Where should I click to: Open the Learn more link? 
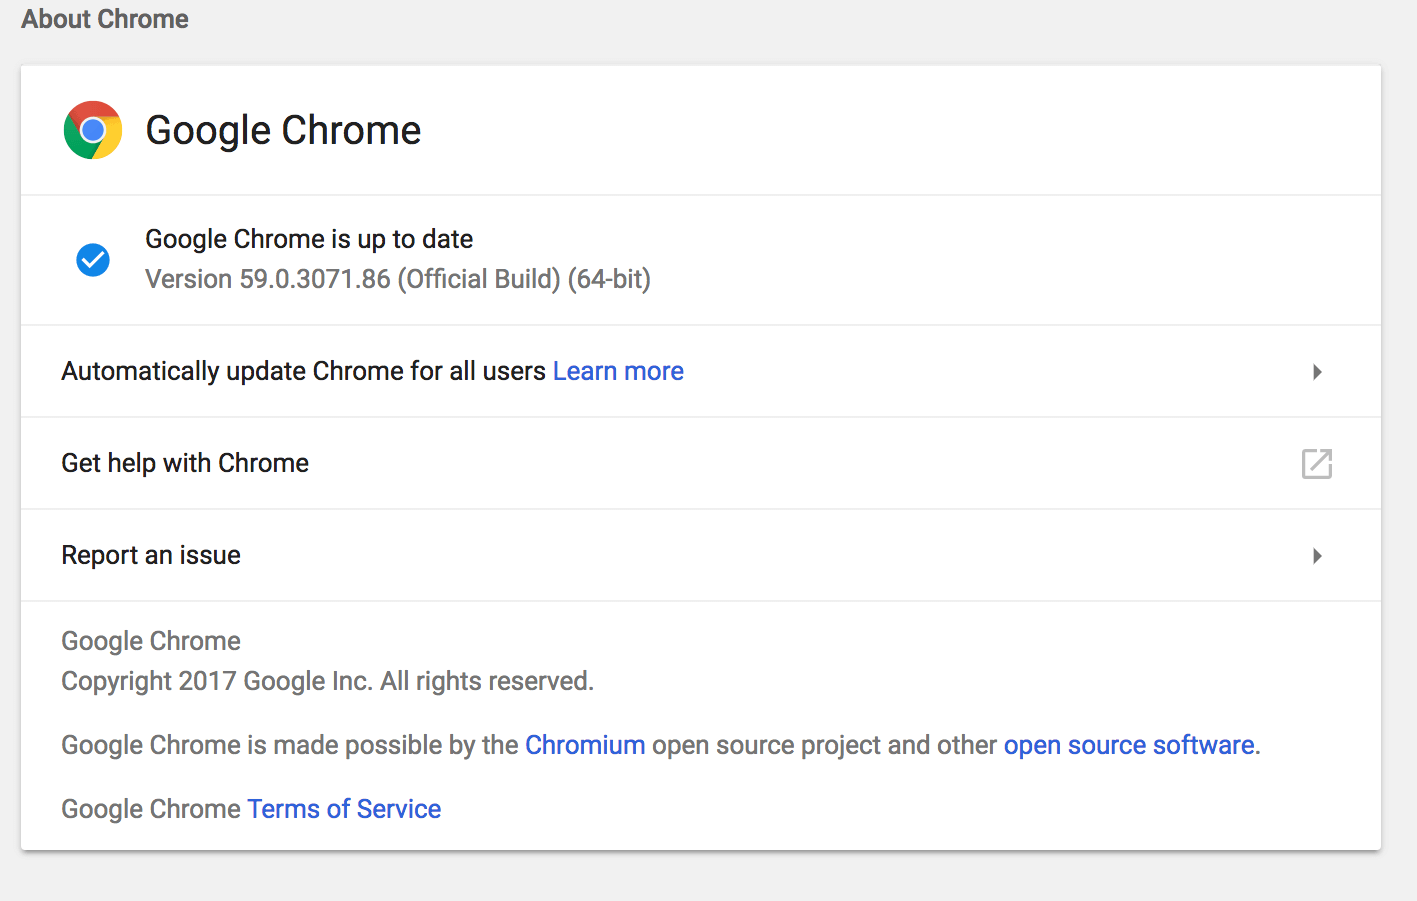point(618,371)
